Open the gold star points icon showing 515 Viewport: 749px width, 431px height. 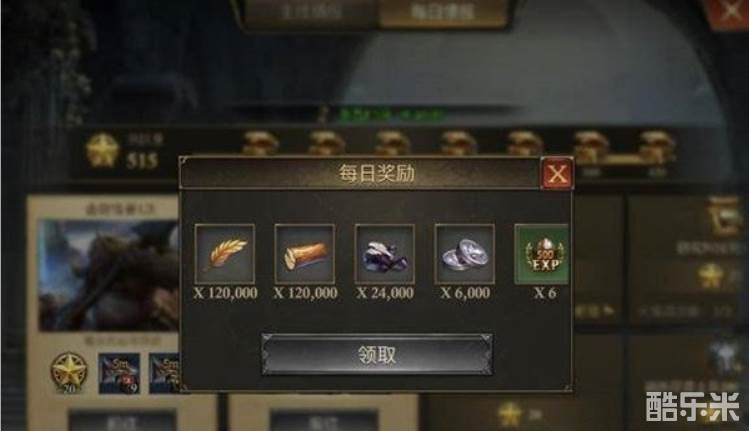(101, 151)
